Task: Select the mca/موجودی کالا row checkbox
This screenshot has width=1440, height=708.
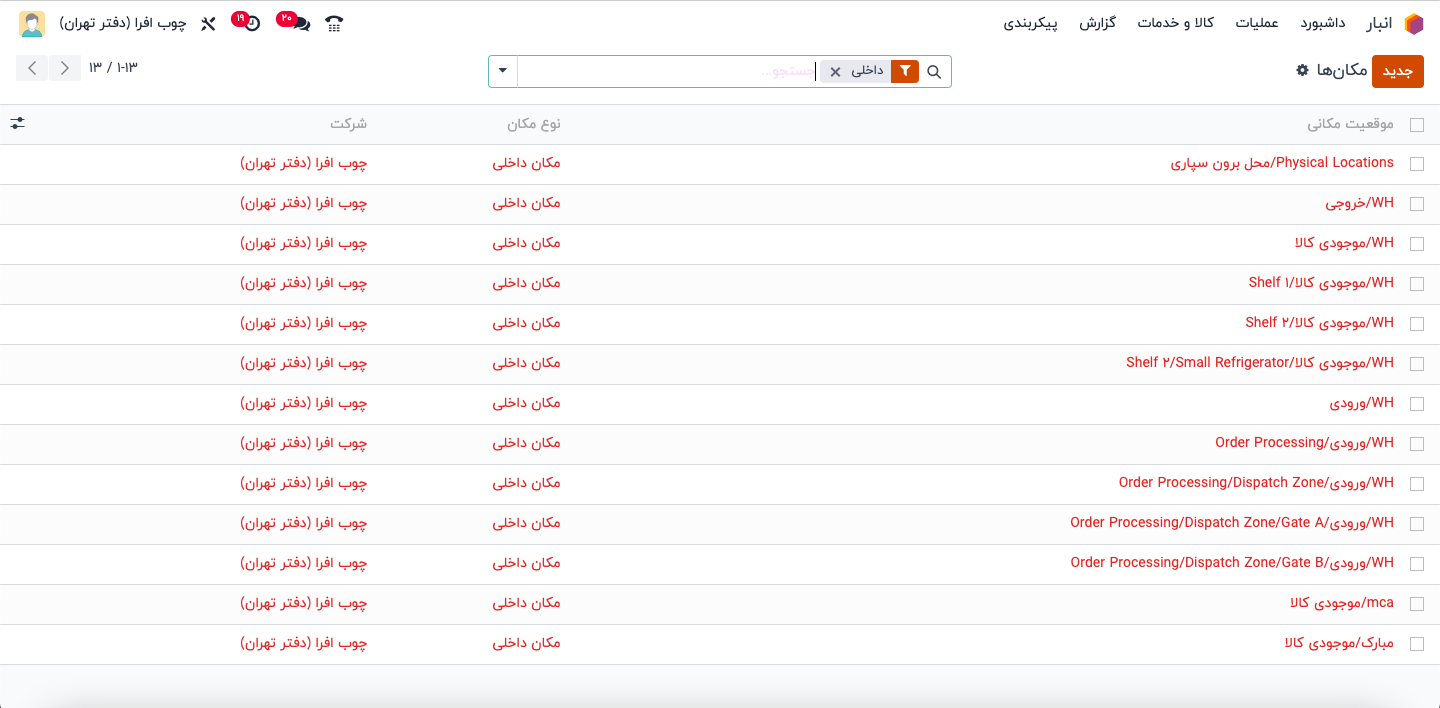Action: coord(1416,604)
